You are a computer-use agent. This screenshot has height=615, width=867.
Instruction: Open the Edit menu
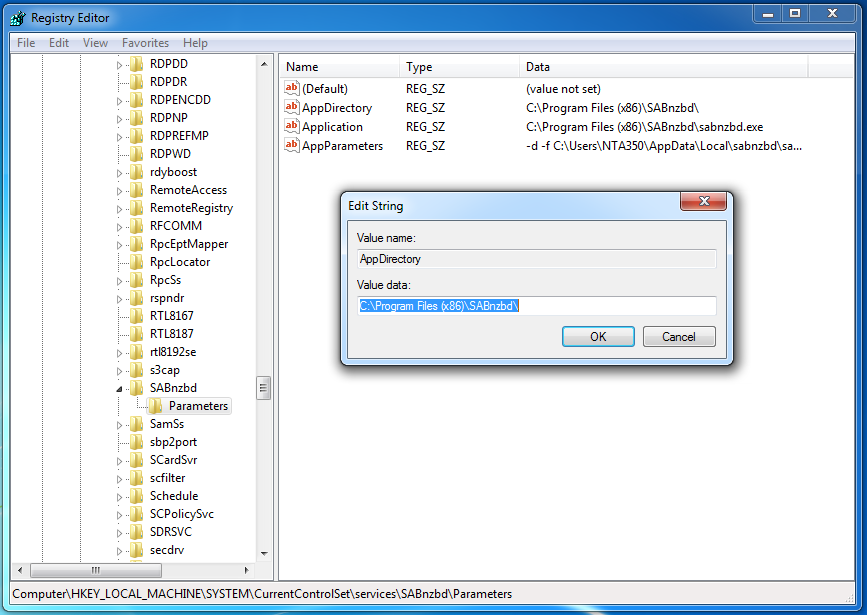coord(59,43)
